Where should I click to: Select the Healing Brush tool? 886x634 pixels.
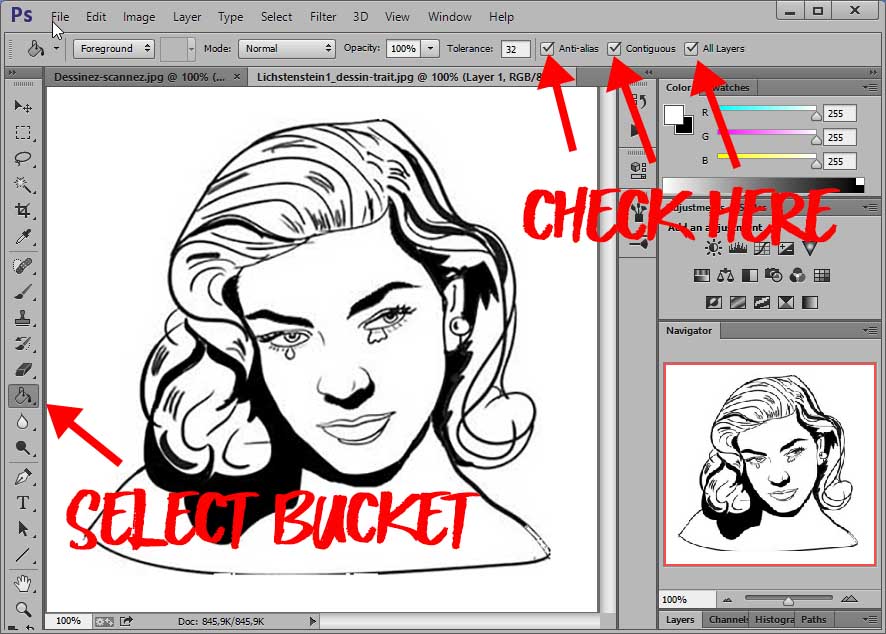pos(23,266)
